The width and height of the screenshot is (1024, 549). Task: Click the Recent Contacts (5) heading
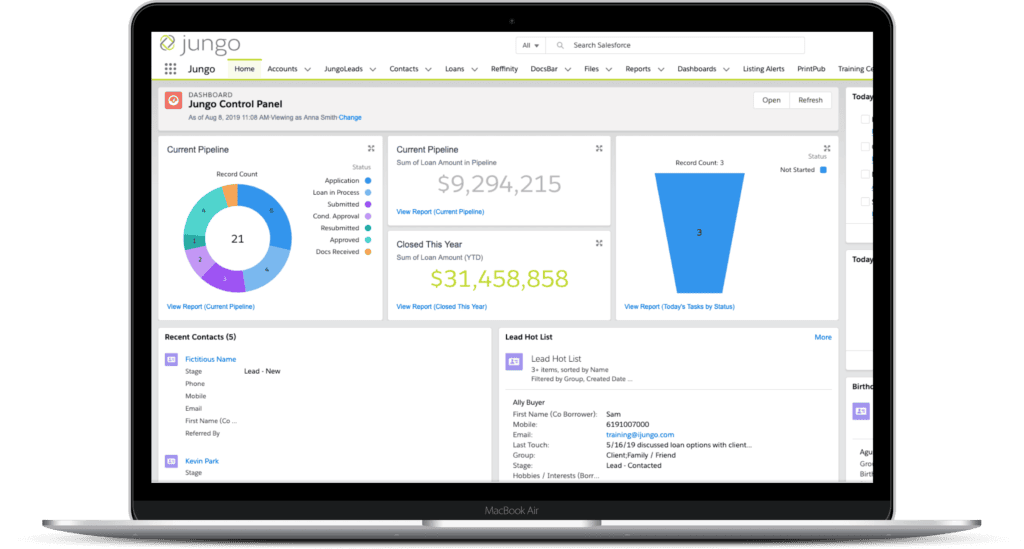[x=200, y=337]
